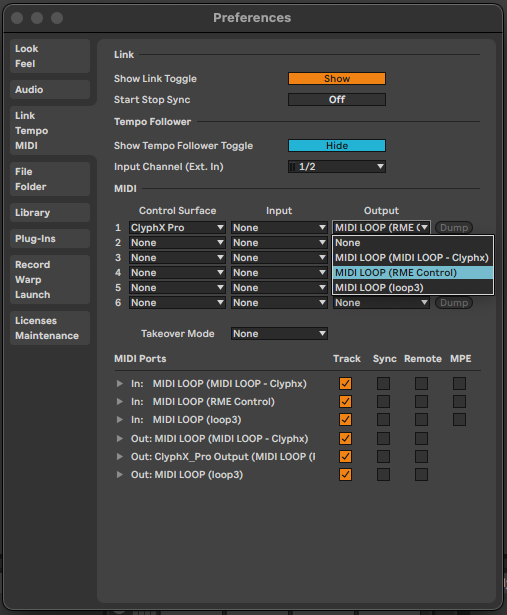Viewport: 507px width, 615px height.
Task: Select MIDI LOOP (loop3) from output list
Action: pos(413,287)
